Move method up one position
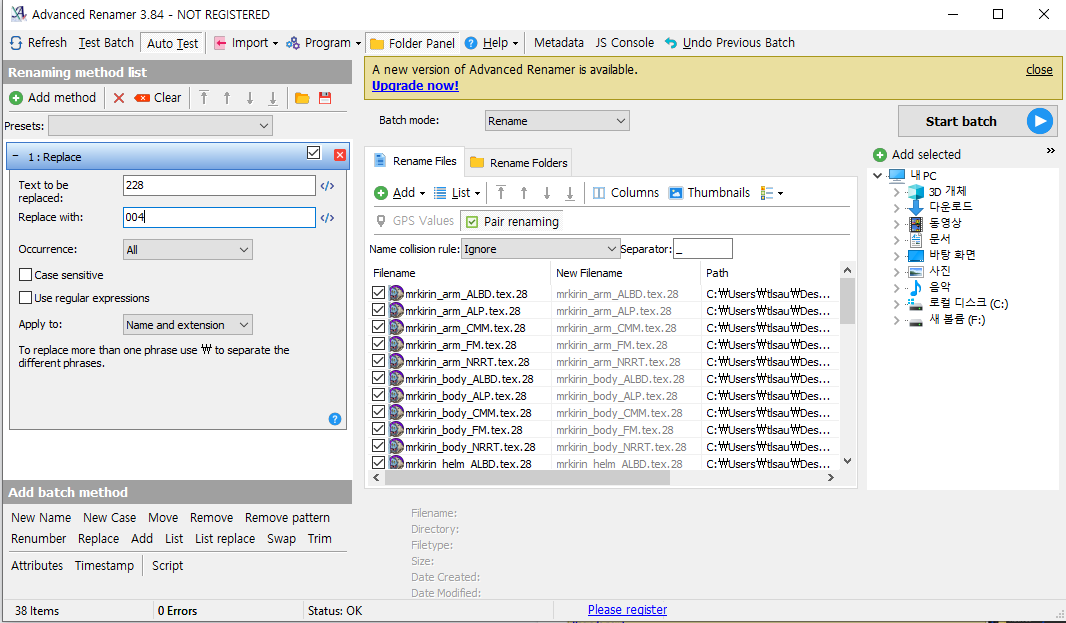 coord(227,98)
